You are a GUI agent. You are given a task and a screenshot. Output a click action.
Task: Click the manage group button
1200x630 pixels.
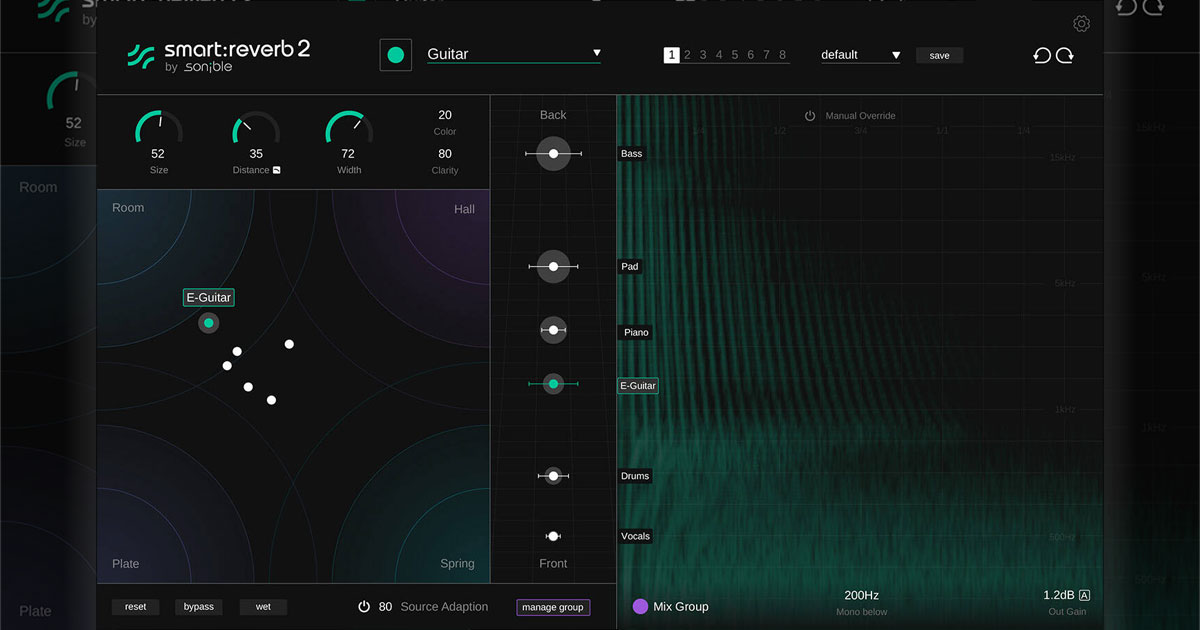(553, 607)
